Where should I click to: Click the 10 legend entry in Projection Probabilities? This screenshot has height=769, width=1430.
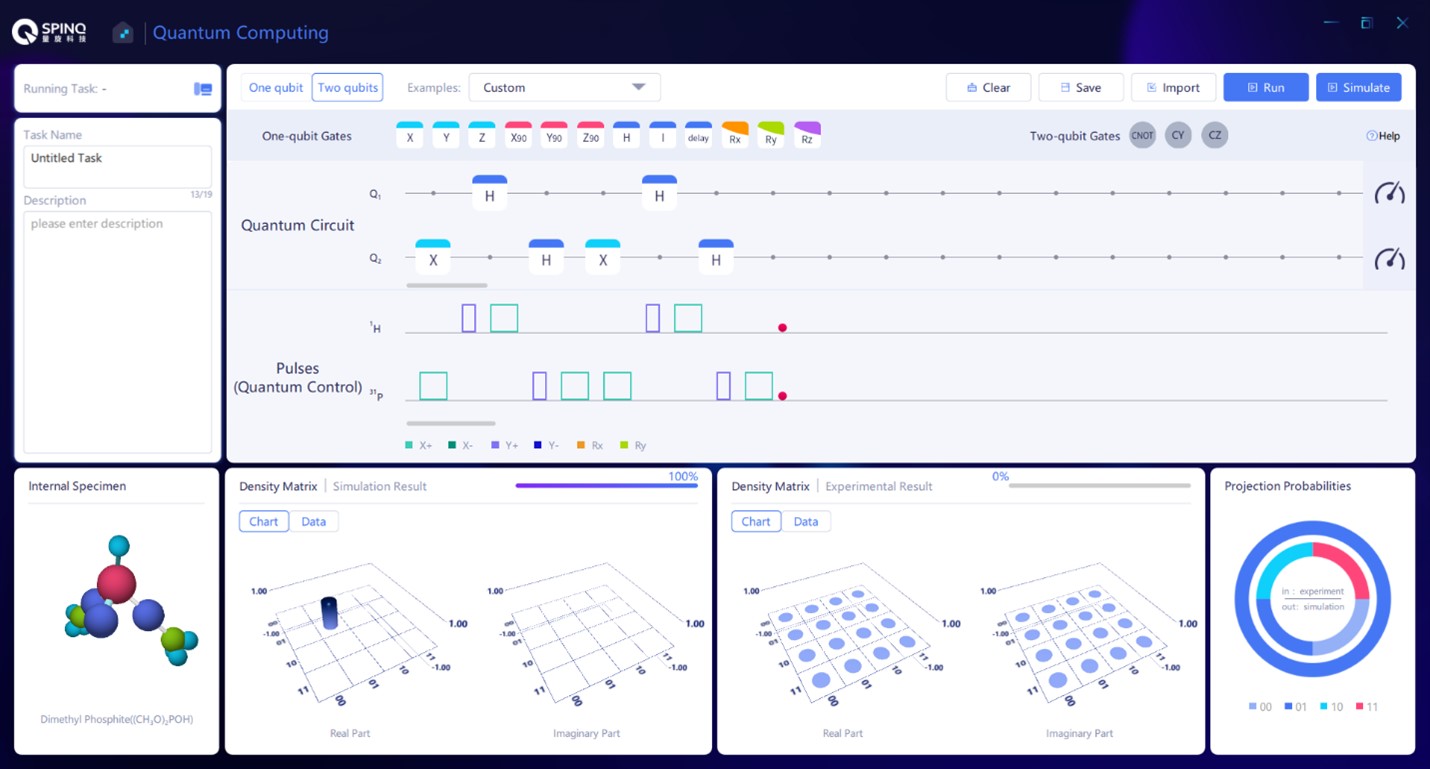pos(1331,707)
